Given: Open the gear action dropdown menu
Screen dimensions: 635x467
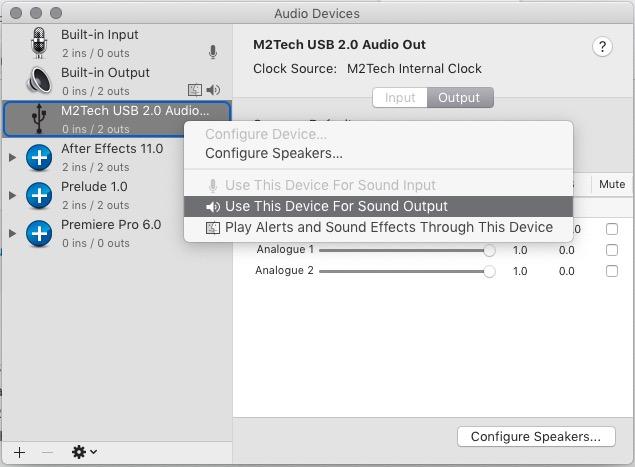Looking at the screenshot, I should (84, 452).
